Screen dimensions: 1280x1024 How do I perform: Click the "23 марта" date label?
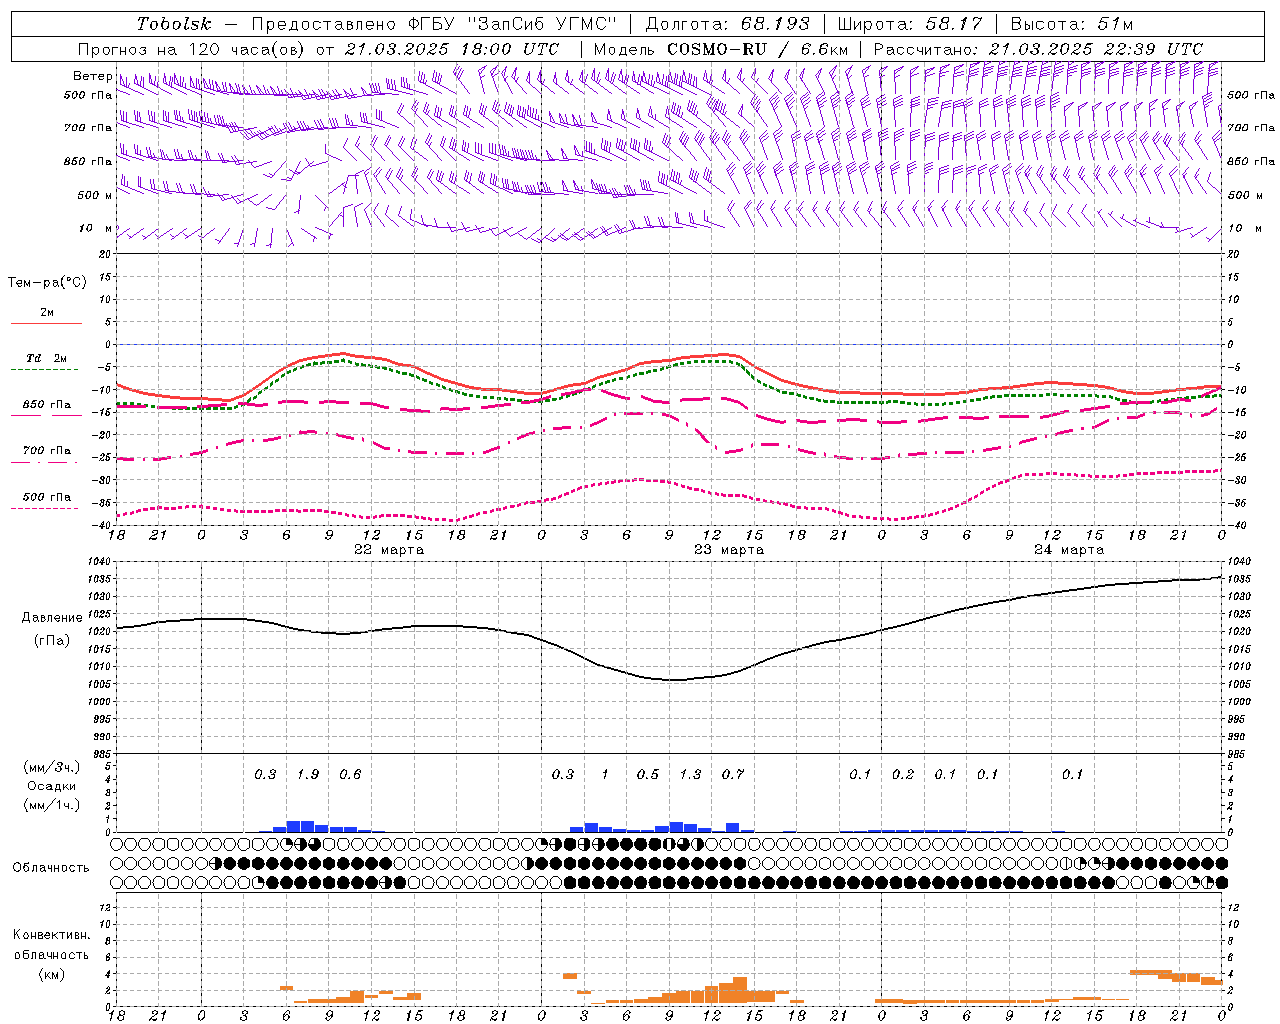pos(729,549)
